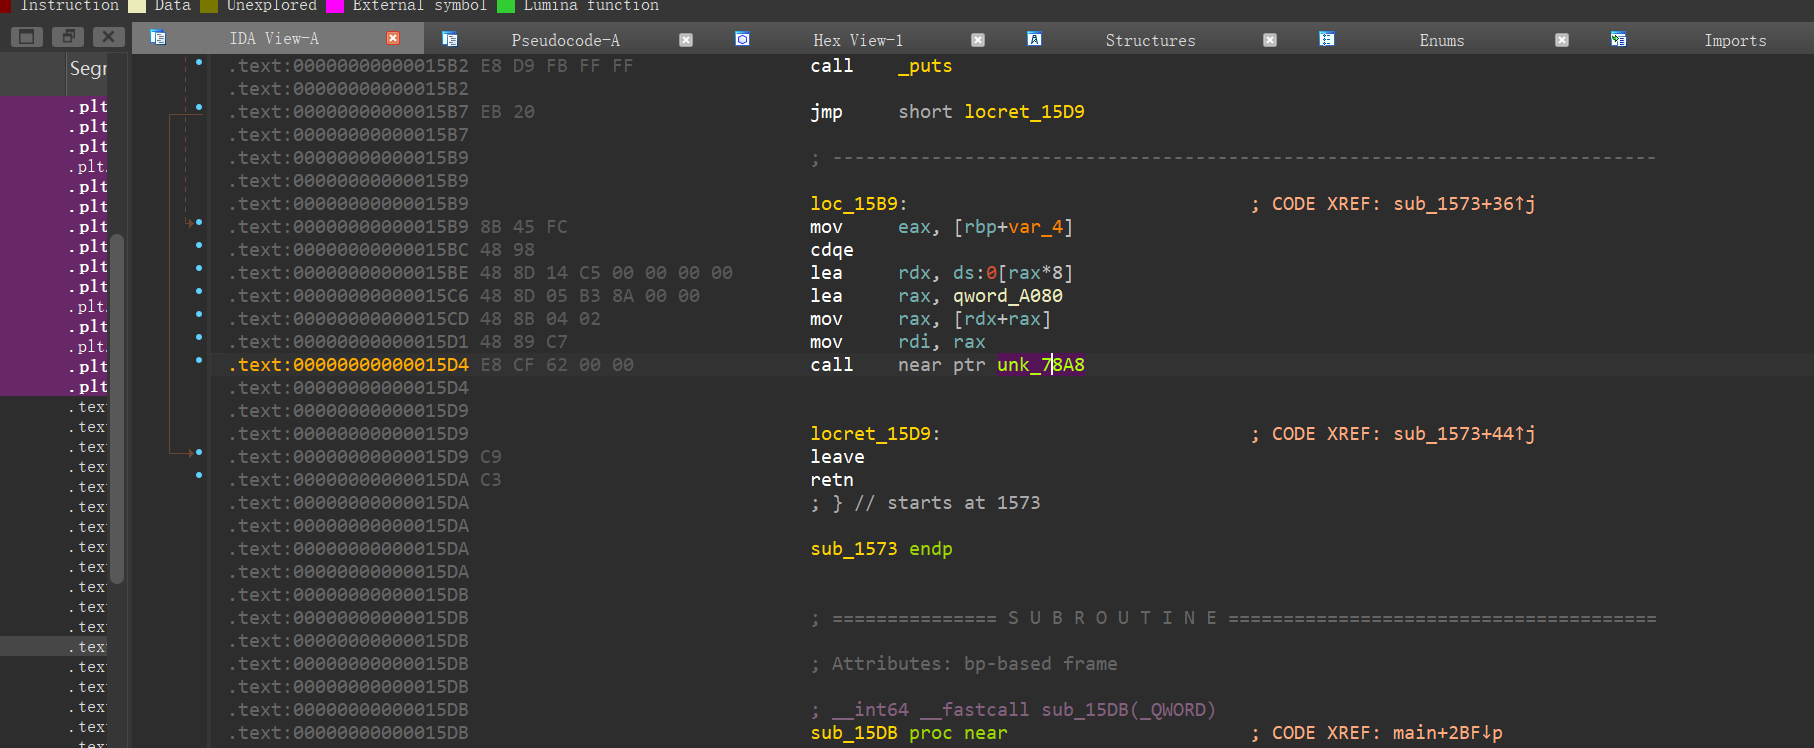Click the qword_A080 operand
Viewport: 1814px width, 748px height.
(1008, 296)
